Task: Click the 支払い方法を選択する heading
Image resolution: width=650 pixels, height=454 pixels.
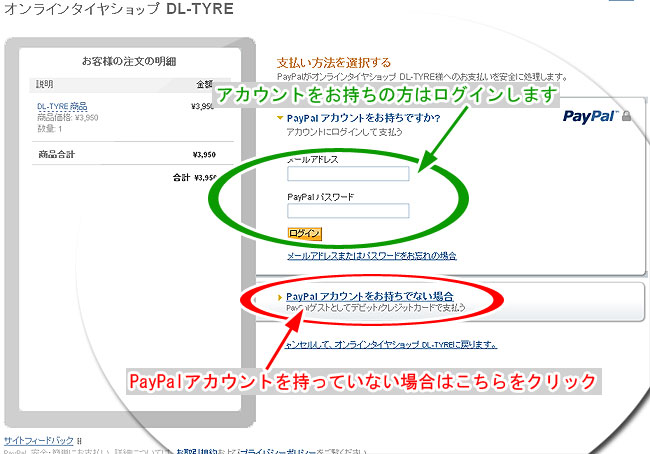Action: 334,63
